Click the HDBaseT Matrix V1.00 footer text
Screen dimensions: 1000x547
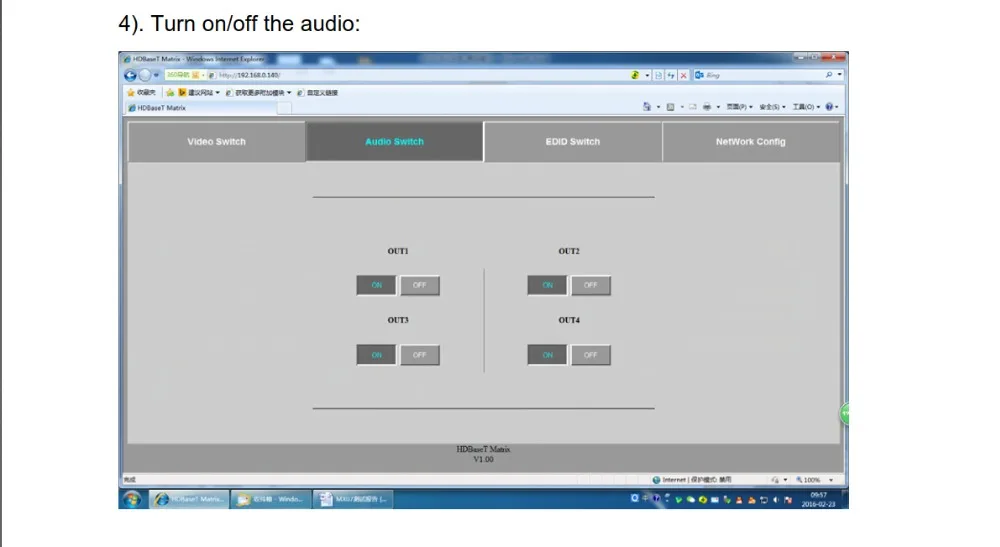click(483, 454)
